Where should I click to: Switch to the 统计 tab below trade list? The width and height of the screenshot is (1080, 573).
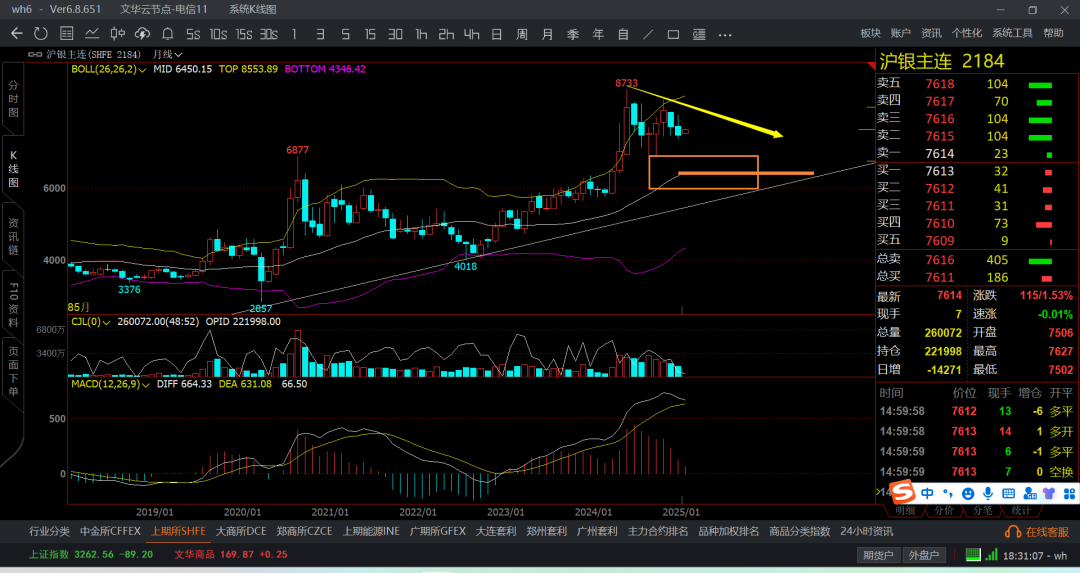[x=1021, y=511]
